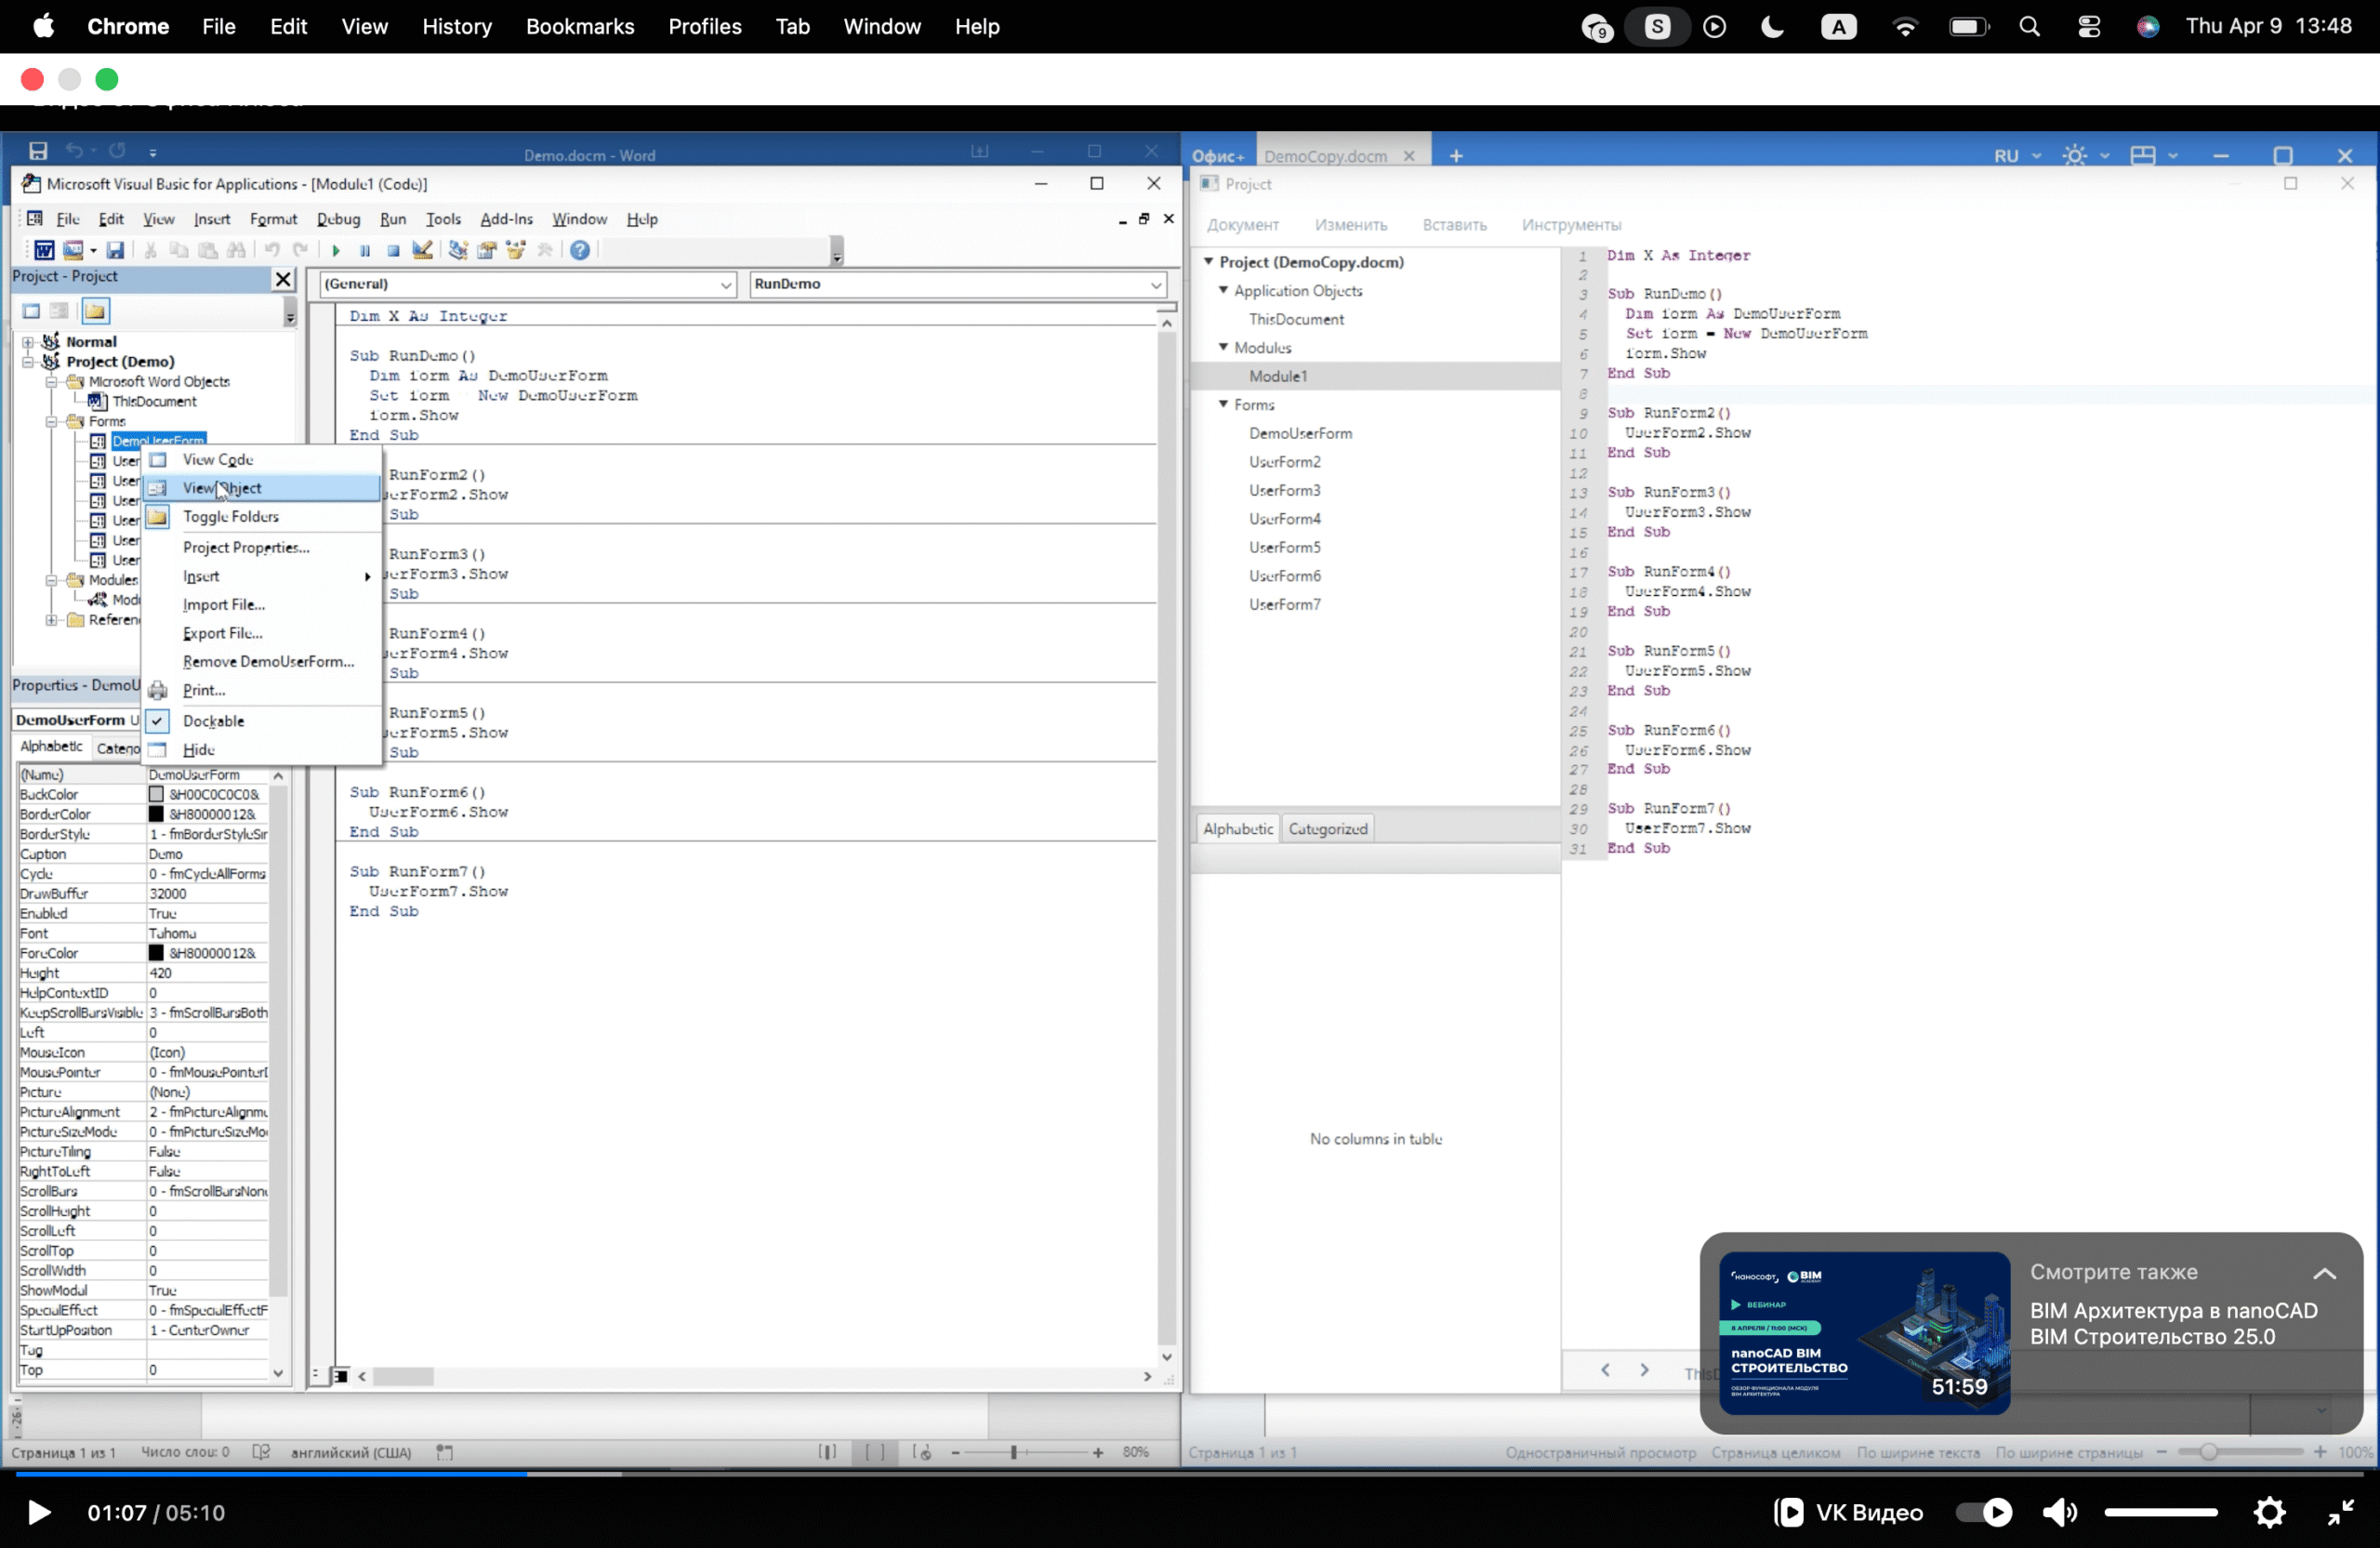The image size is (2380, 1548).
Task: Open the (General) object dropdown
Action: [x=726, y=285]
